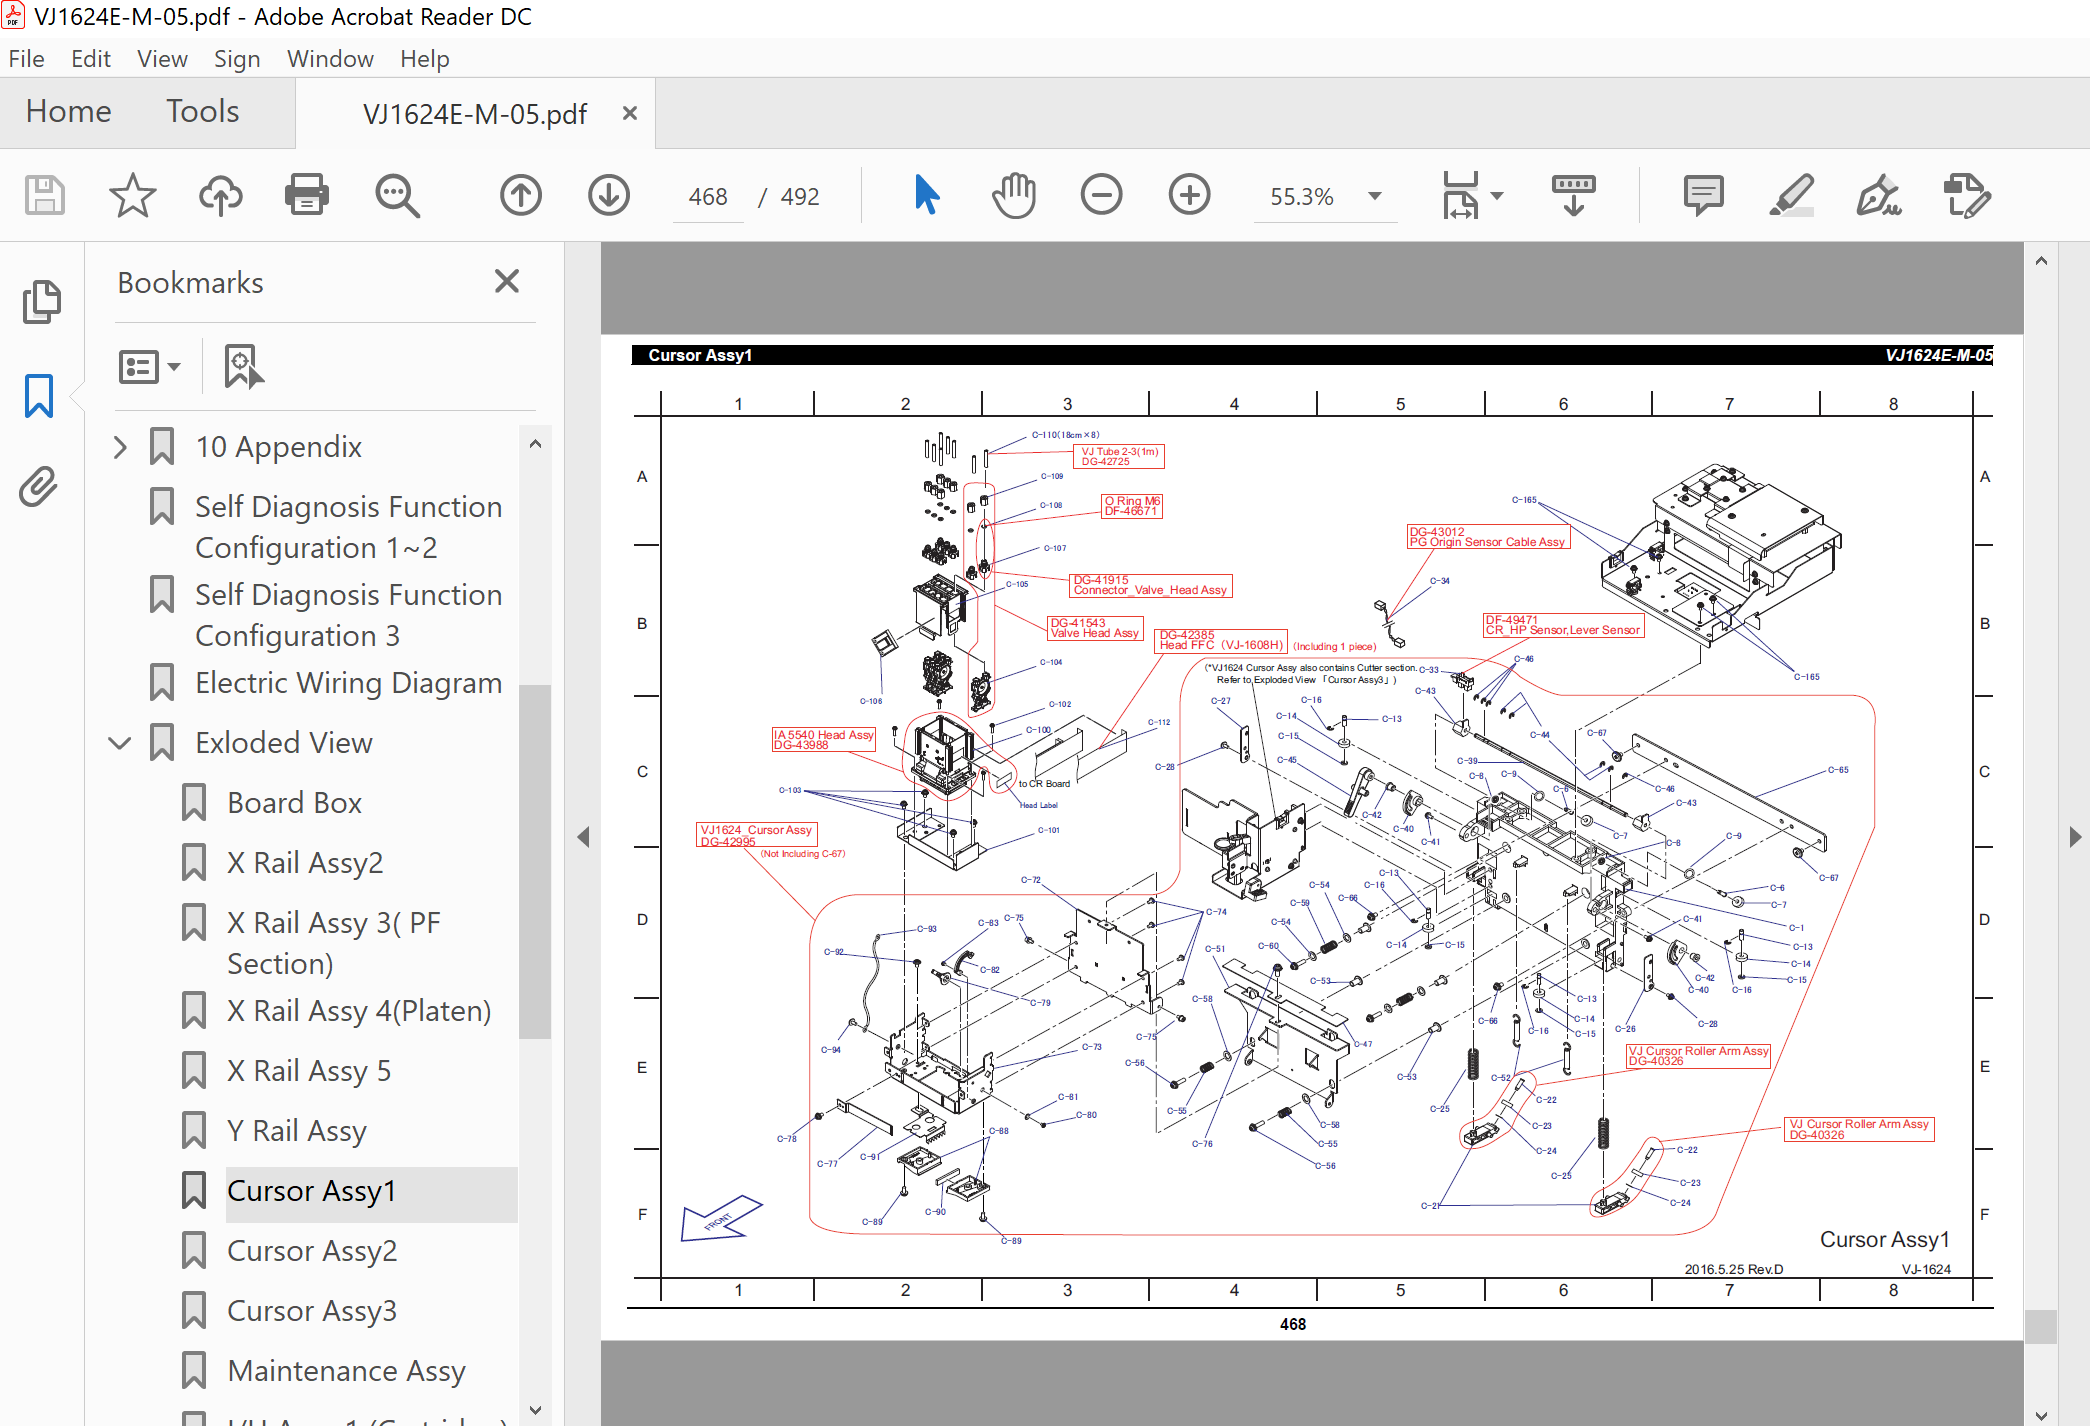Screen dimensions: 2090x1426
Task: Add file to favorites with star icon
Action: tap(132, 195)
